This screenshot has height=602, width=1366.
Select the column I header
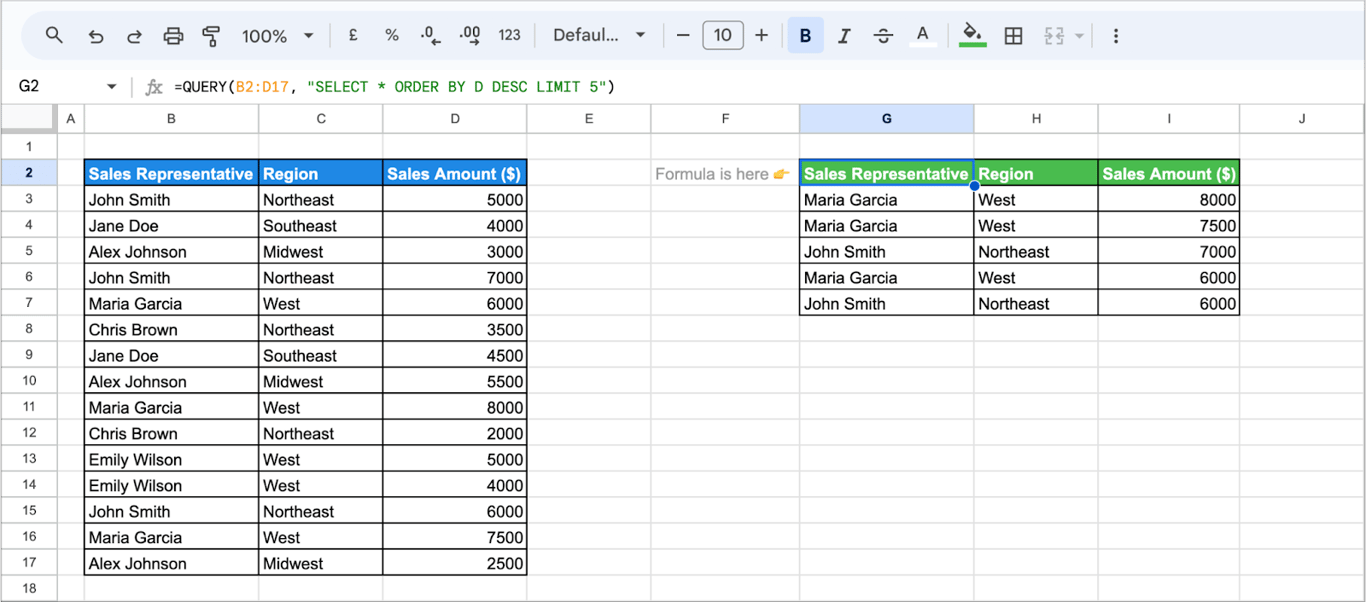pos(1168,119)
